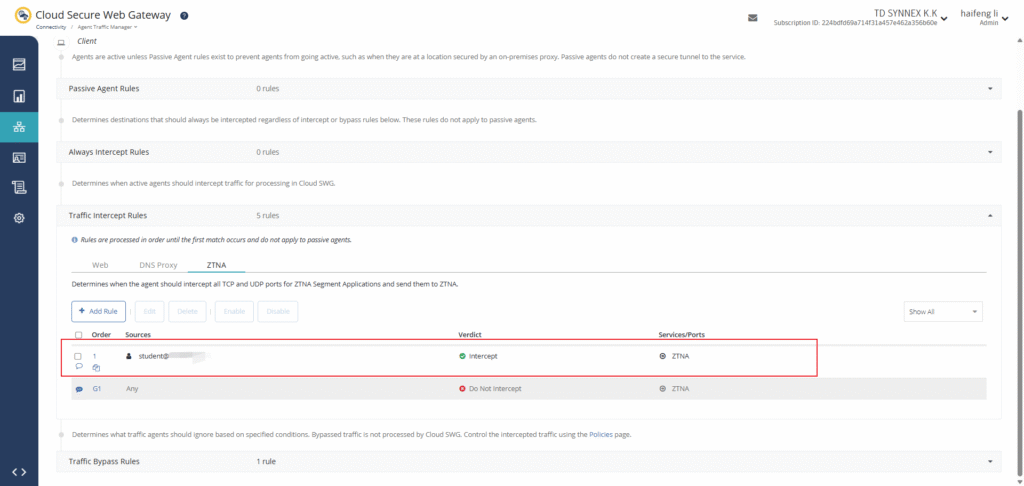This screenshot has width=1024, height=486.
Task: Open the TD SYNNEX K.K account dropdown
Action: 944,18
